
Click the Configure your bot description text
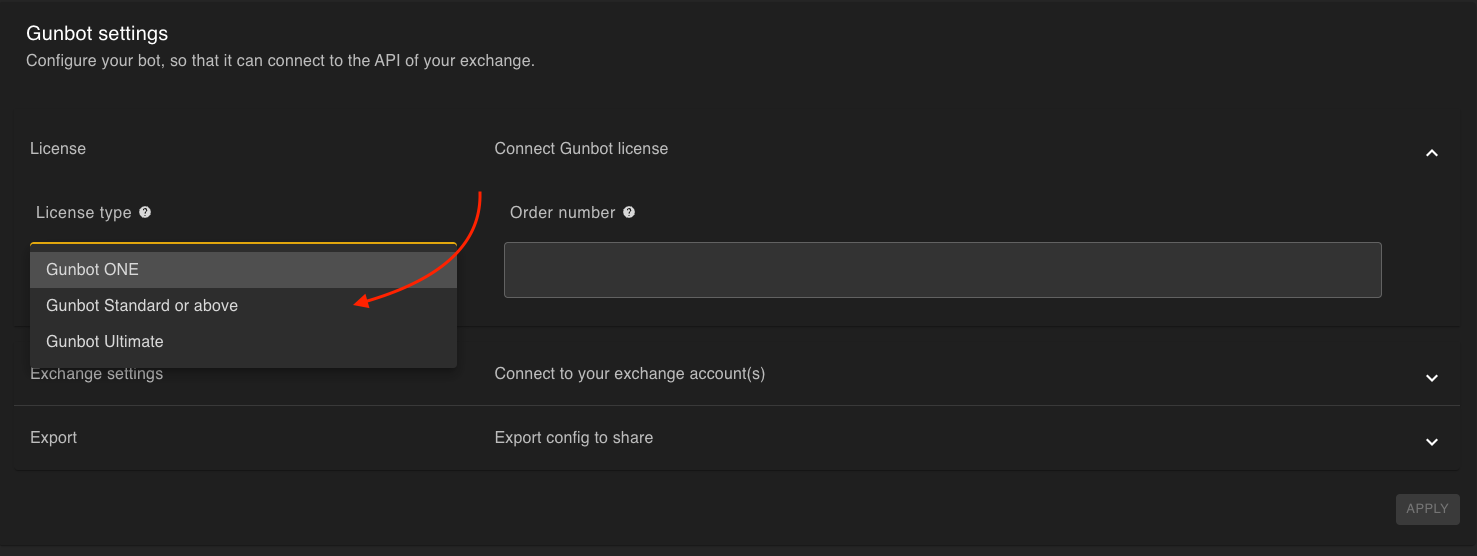pyautogui.click(x=280, y=61)
